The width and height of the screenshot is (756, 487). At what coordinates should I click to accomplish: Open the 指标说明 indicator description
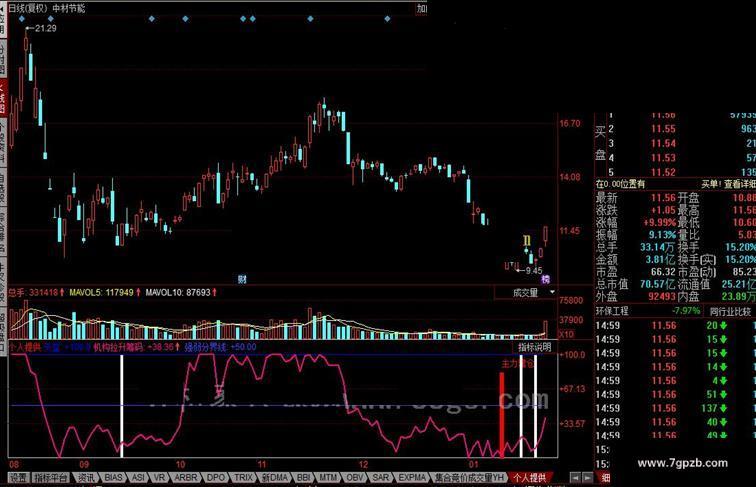coord(534,347)
